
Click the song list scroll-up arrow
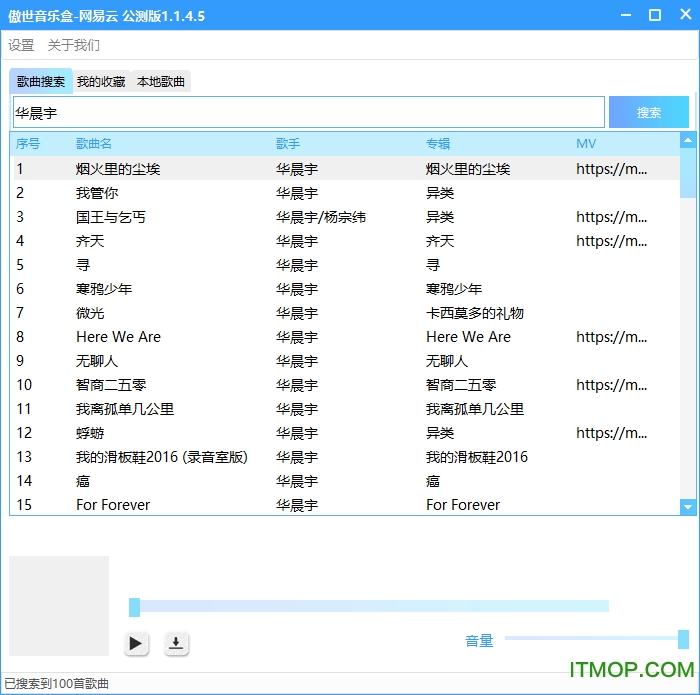click(688, 140)
